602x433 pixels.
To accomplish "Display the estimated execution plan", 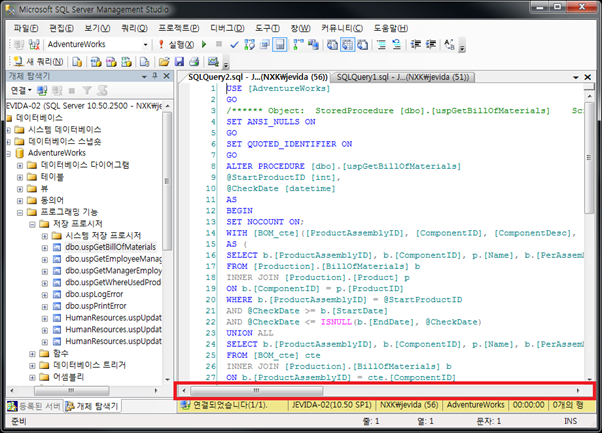I will pos(249,45).
